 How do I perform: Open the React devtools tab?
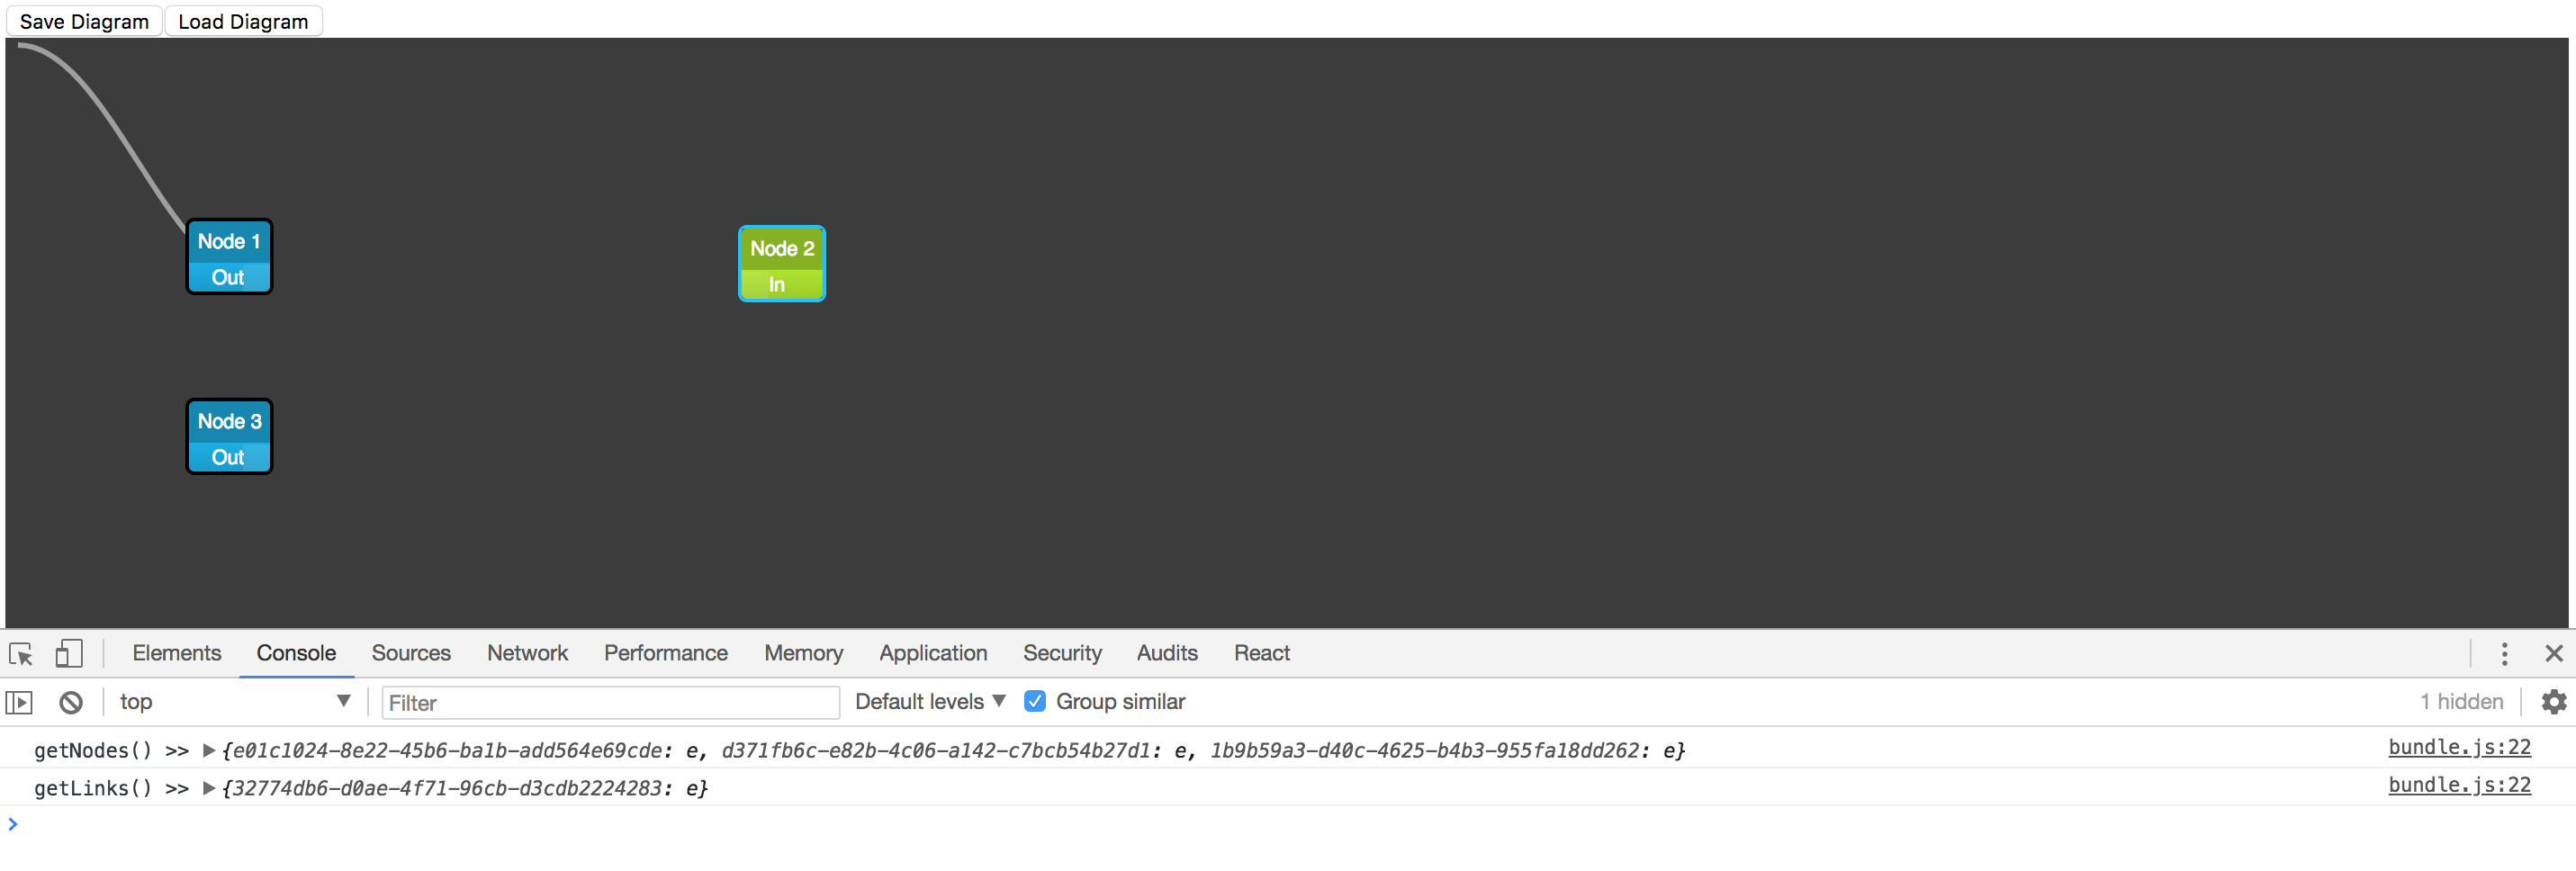1261,653
